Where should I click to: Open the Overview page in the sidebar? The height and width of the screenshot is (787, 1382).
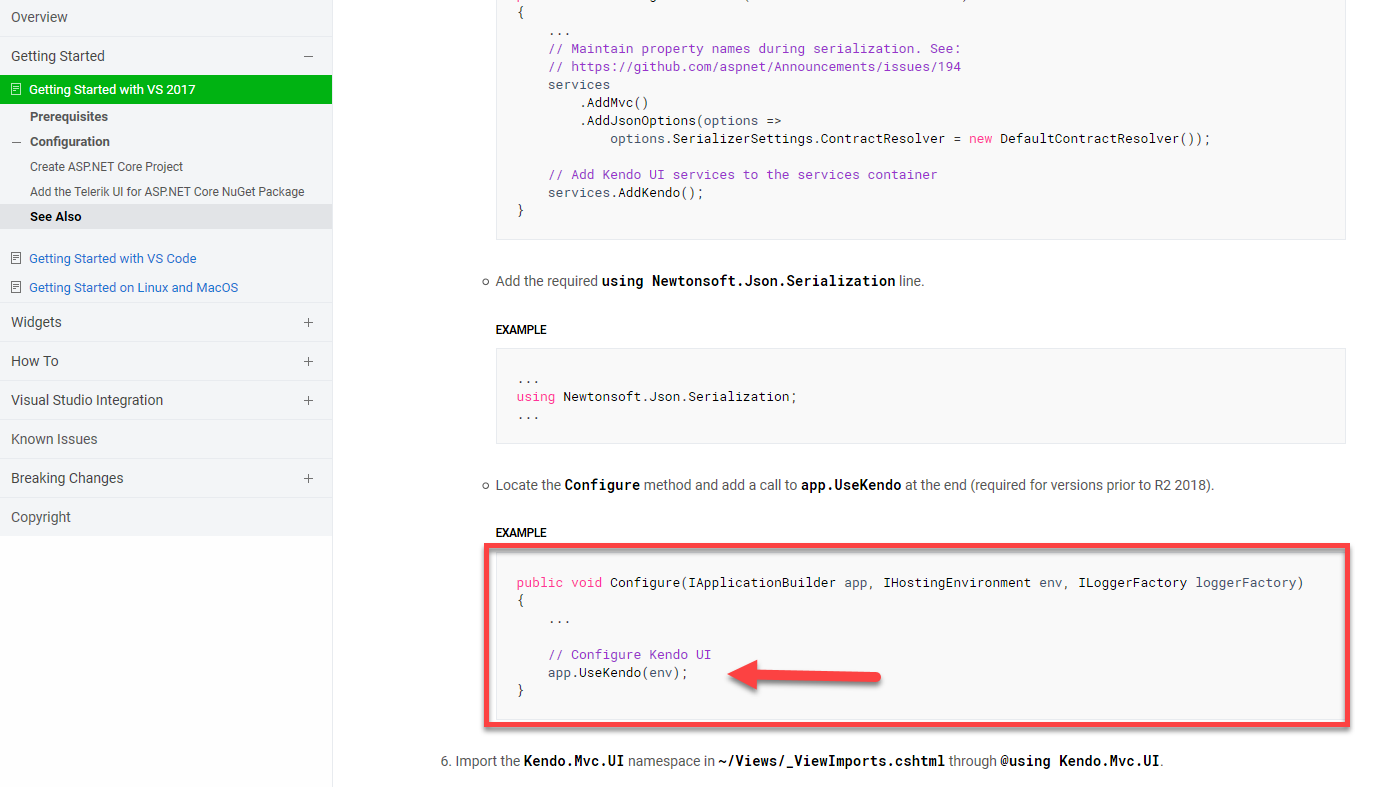pyautogui.click(x=40, y=17)
